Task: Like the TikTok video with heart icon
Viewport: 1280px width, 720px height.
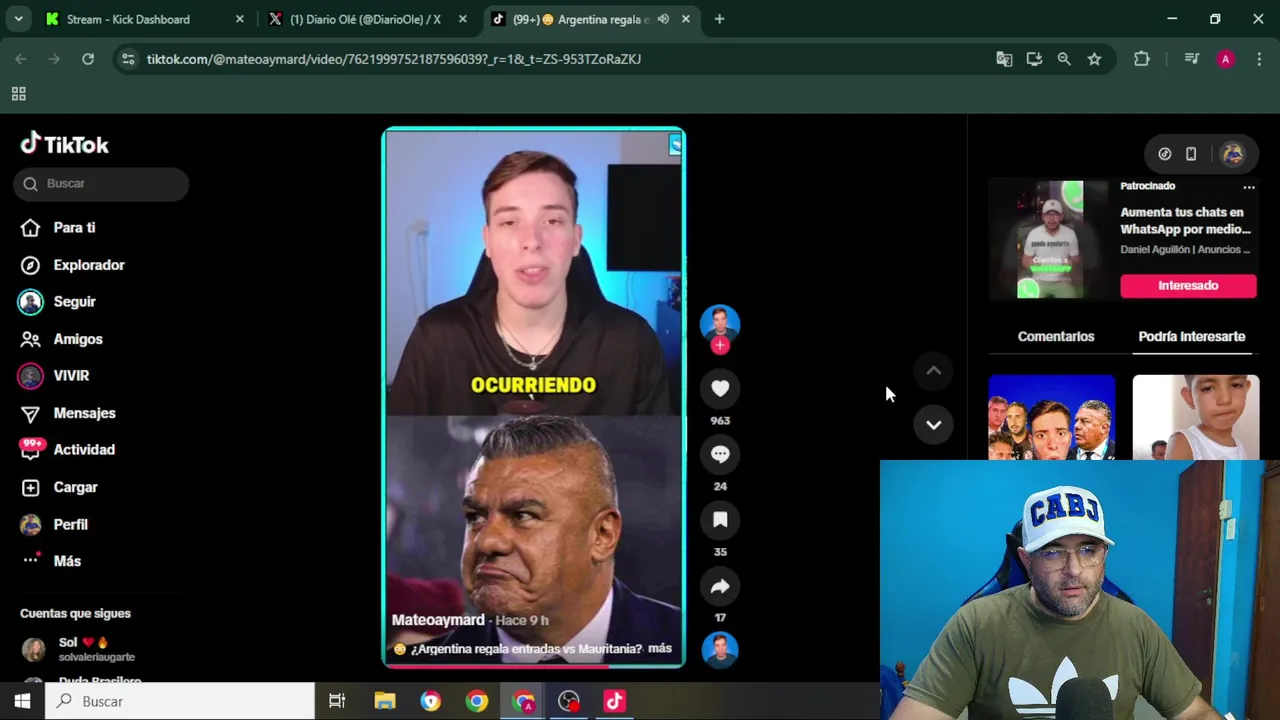Action: point(720,388)
